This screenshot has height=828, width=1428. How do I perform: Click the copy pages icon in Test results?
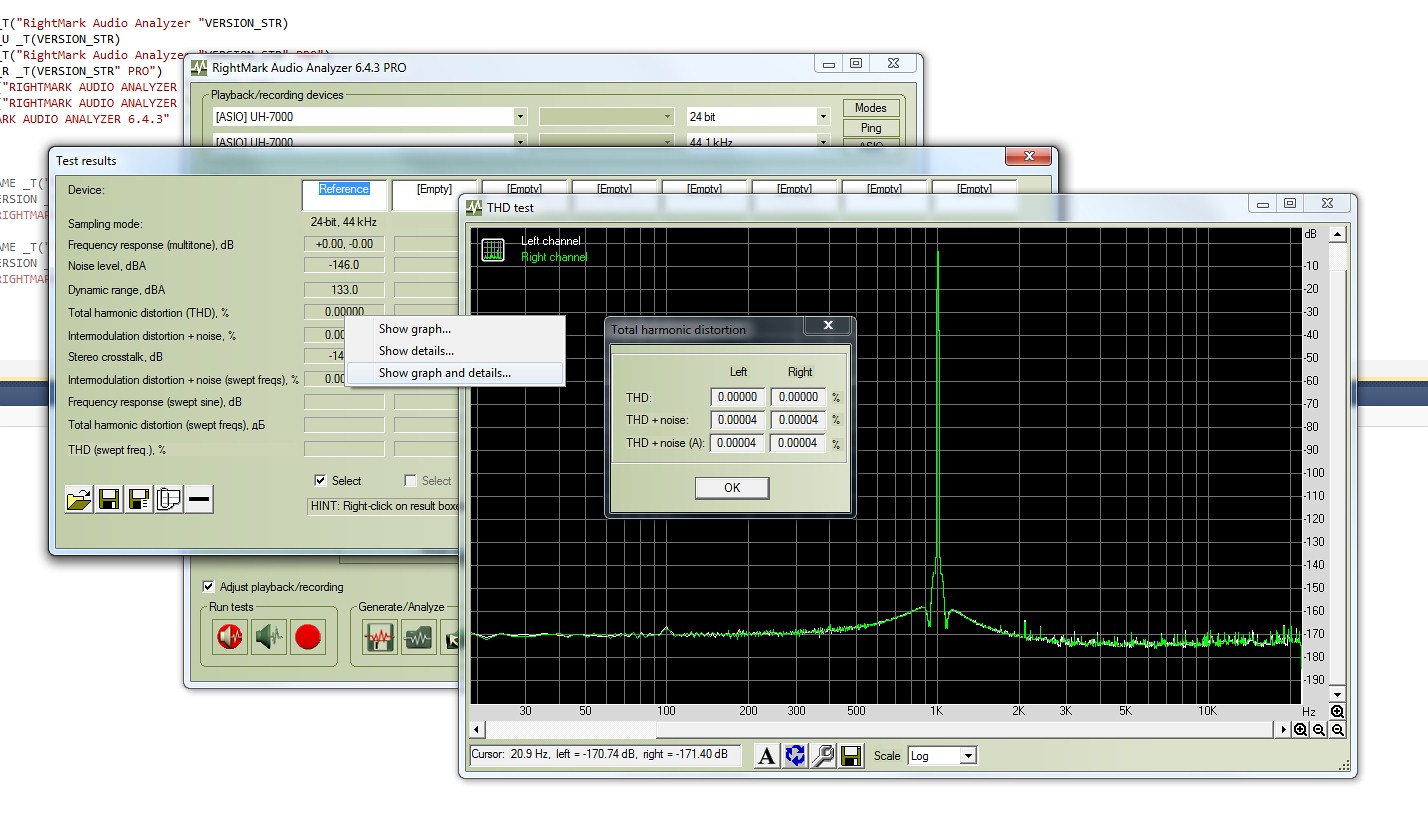click(x=169, y=500)
